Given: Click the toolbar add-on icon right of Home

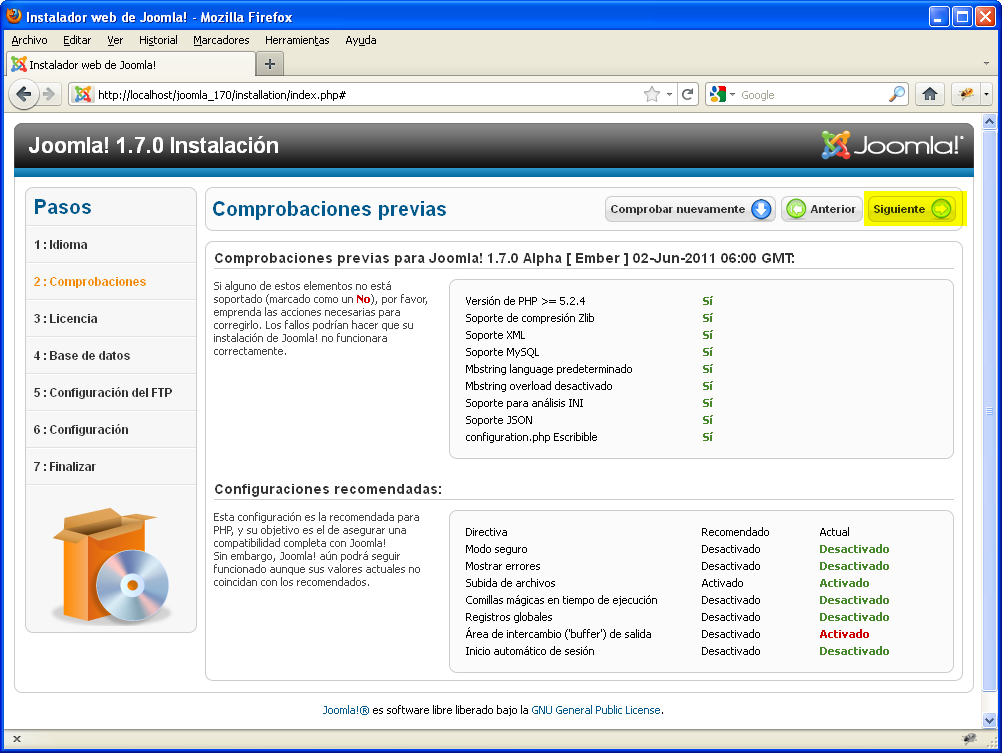Looking at the screenshot, I should 966,95.
